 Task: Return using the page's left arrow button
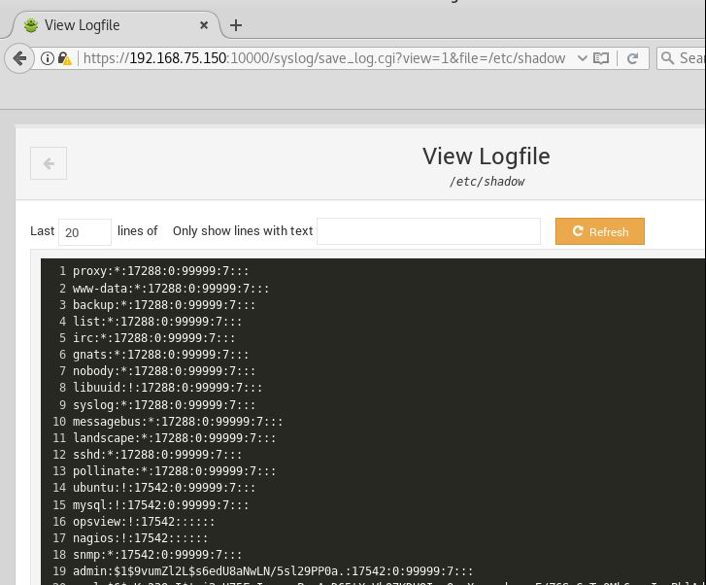pos(49,163)
